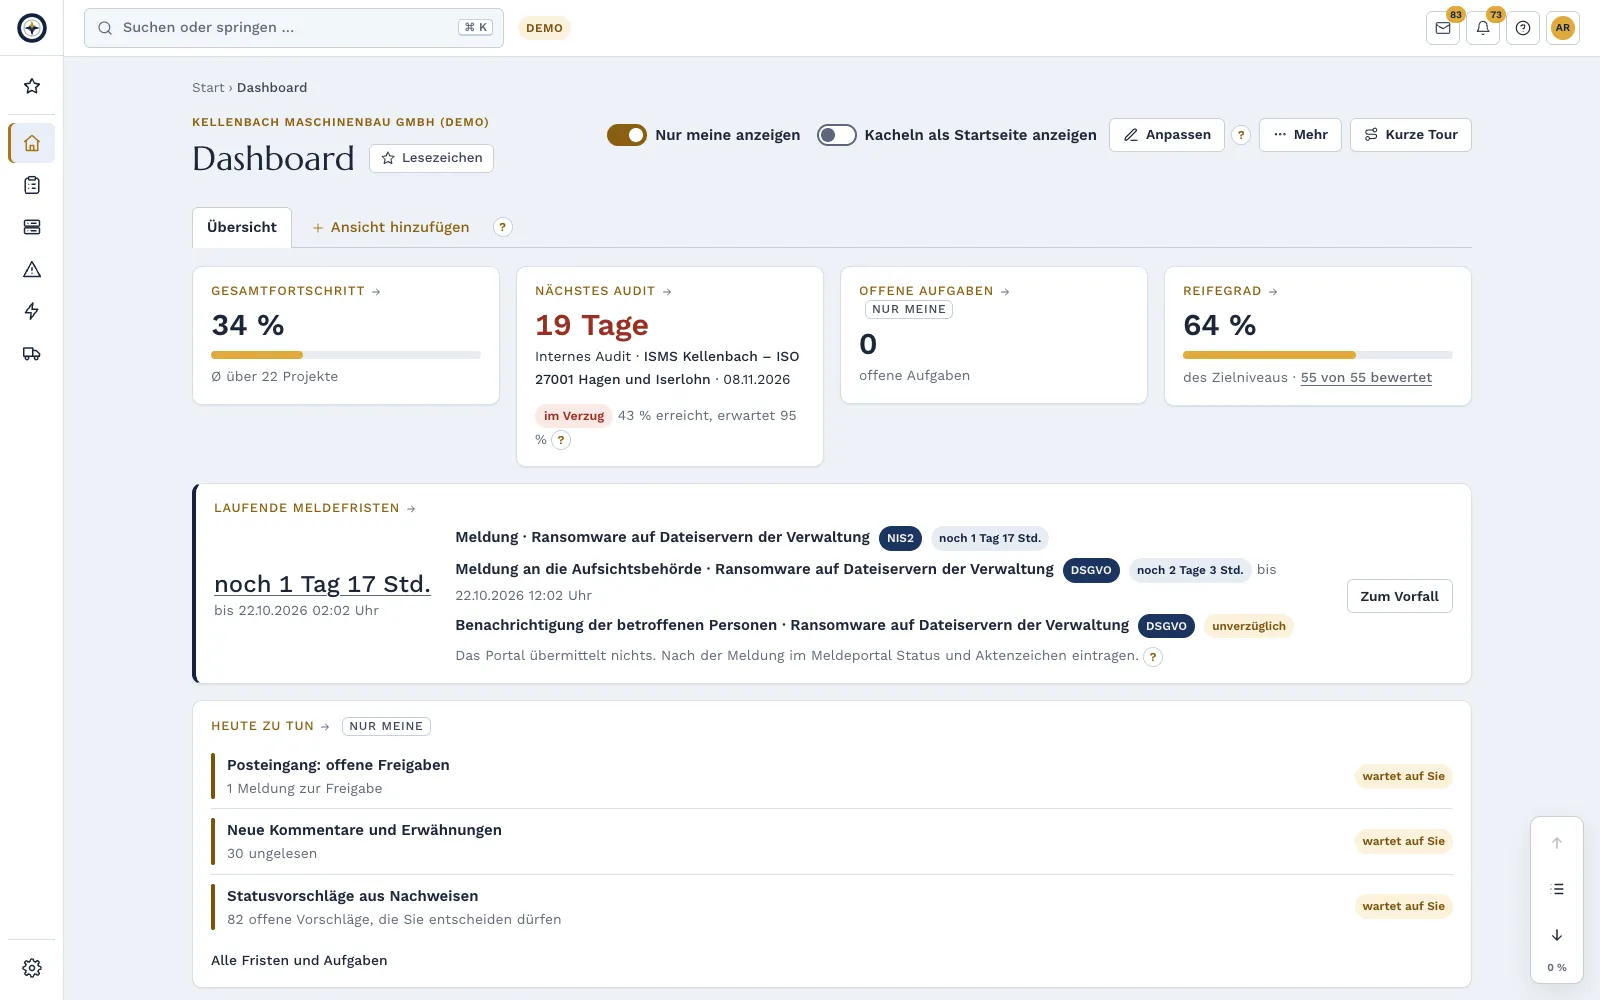Click 'noch 1 Tag 17 Std.' countdown
The width and height of the screenshot is (1600, 1000).
tap(322, 584)
